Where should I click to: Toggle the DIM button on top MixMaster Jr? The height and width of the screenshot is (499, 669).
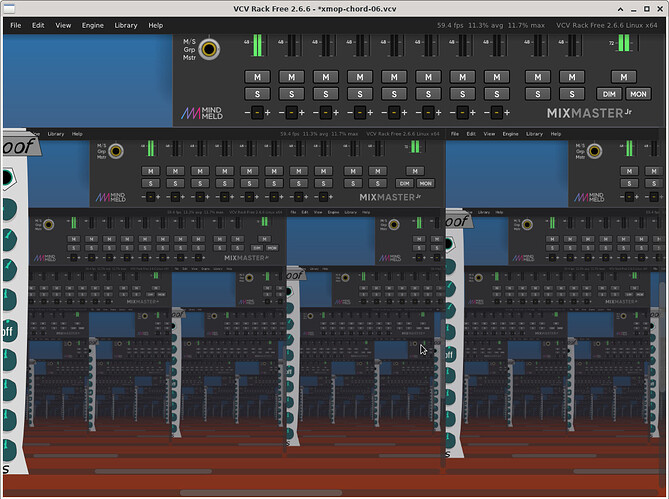pyautogui.click(x=609, y=94)
